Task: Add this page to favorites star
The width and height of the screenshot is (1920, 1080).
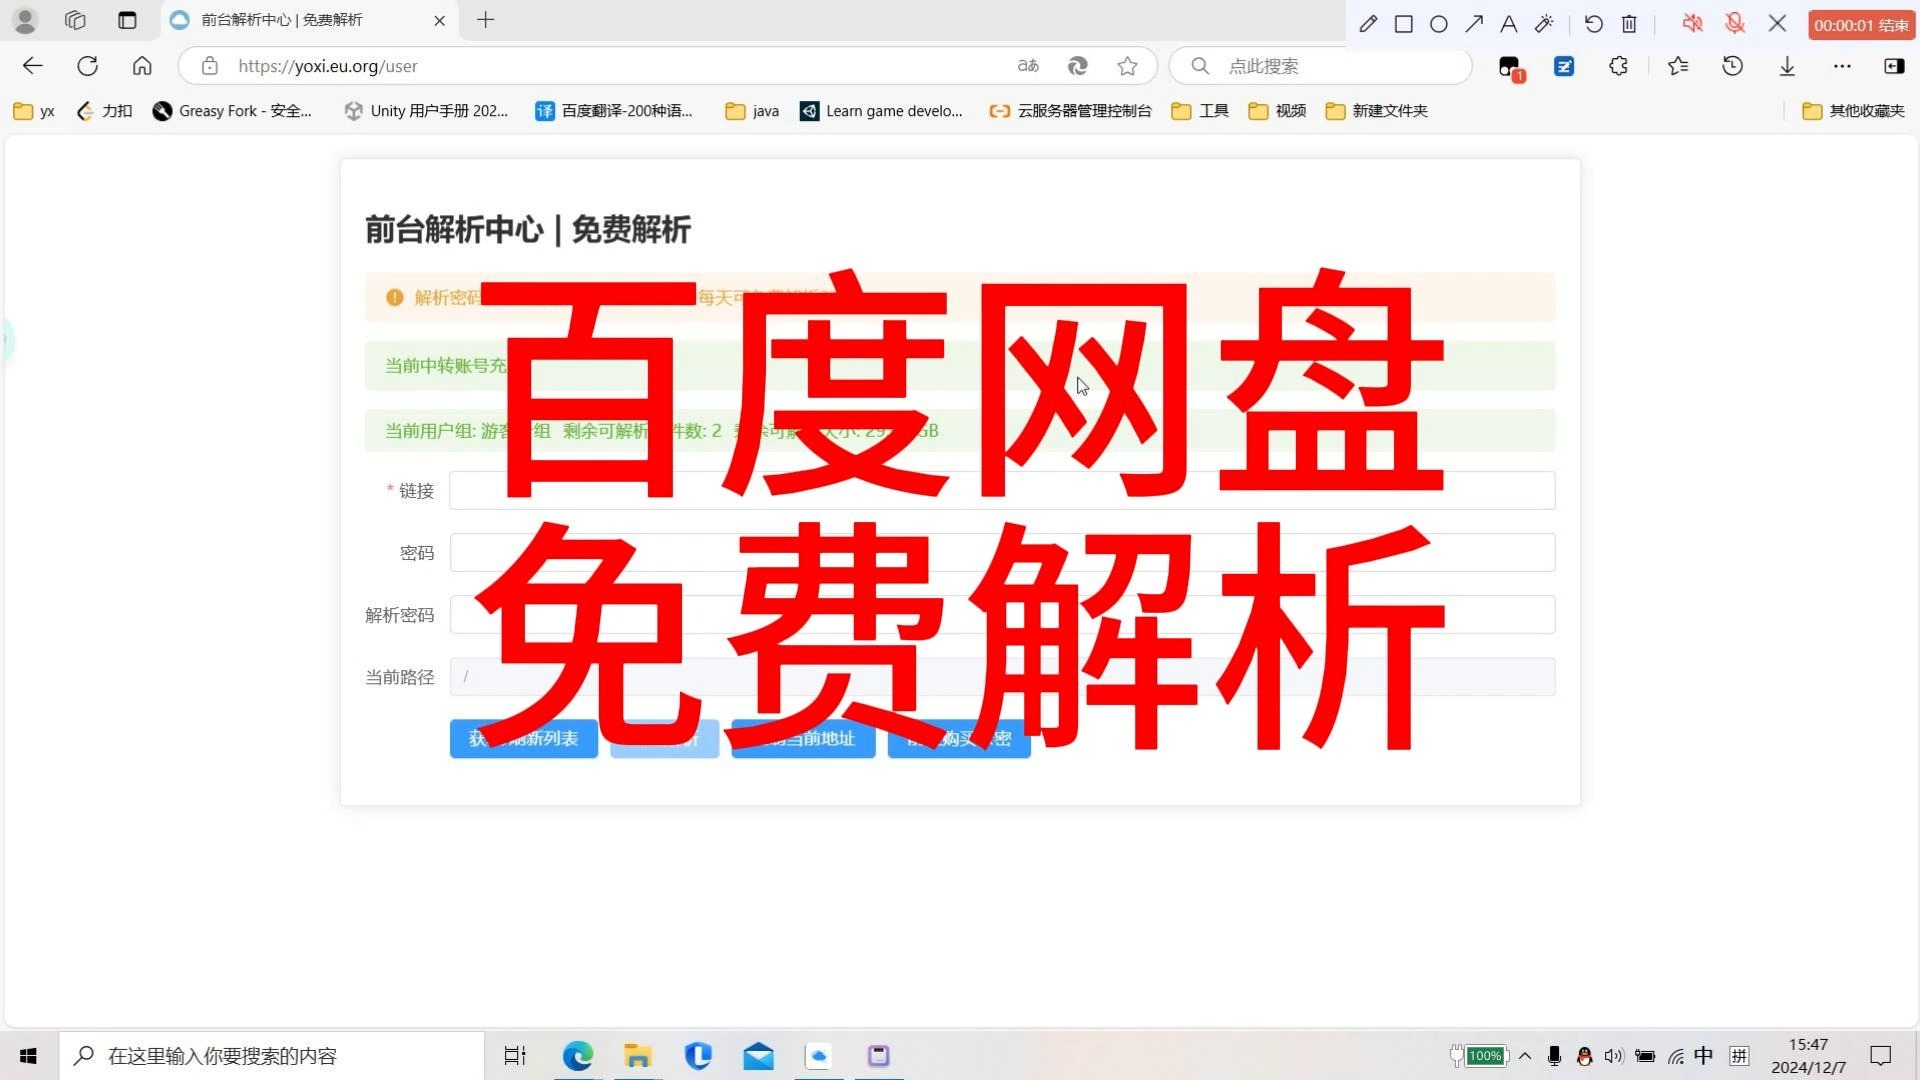Action: click(1128, 66)
